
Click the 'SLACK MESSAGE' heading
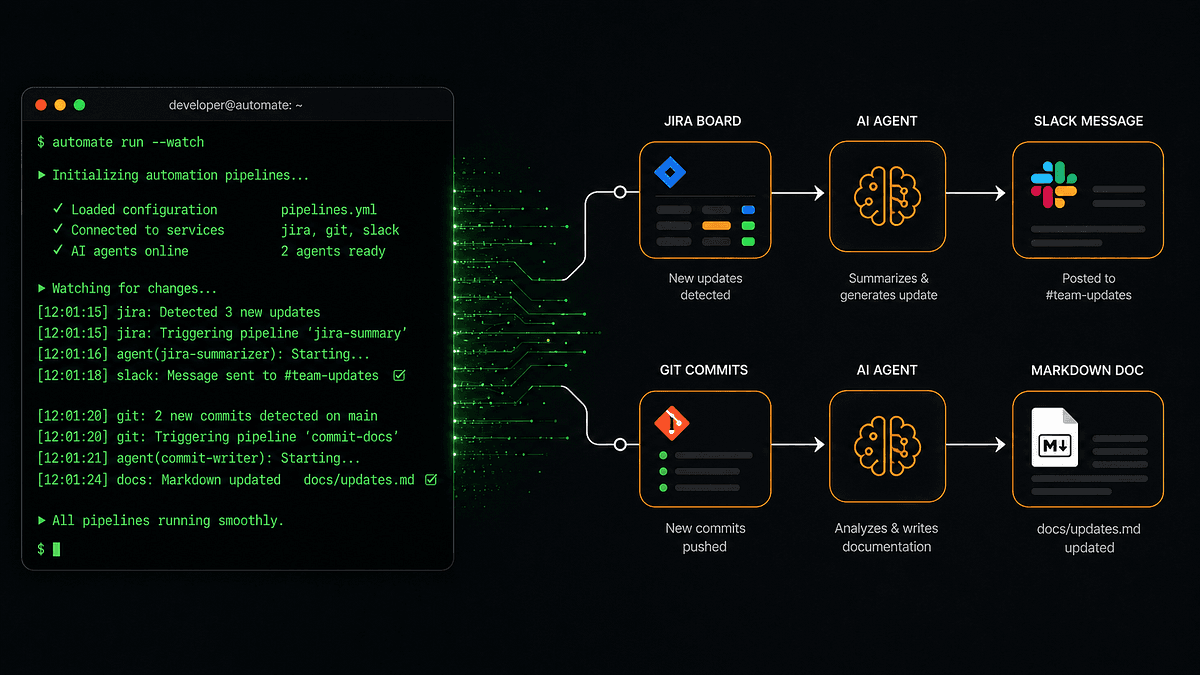(x=1088, y=121)
